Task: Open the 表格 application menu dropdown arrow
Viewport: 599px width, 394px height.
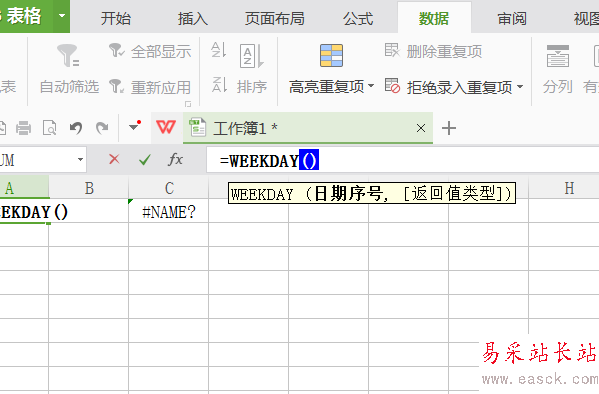Action: point(62,16)
